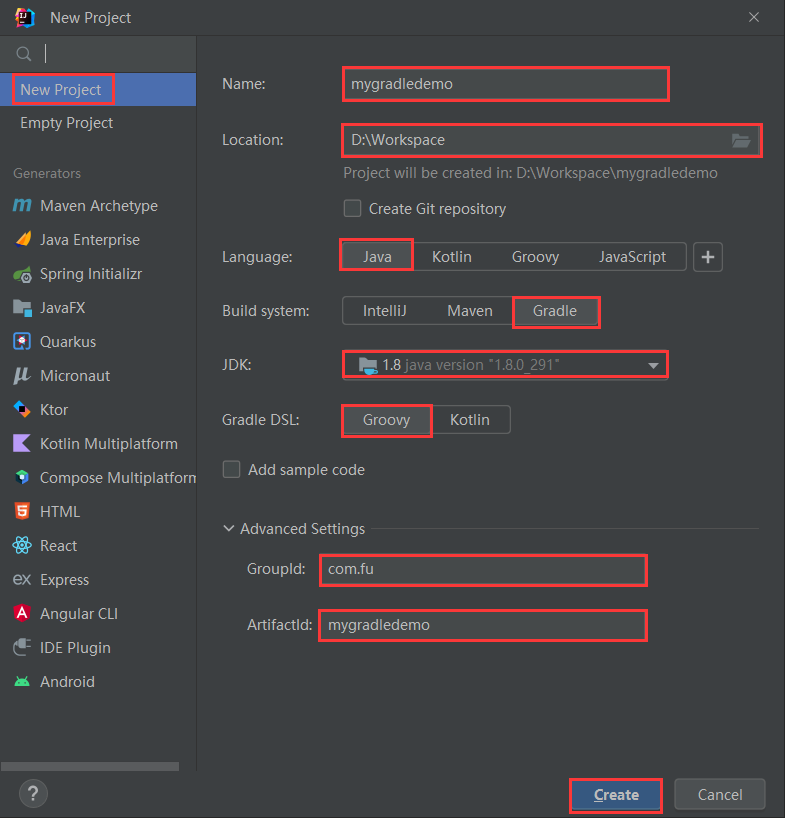Select Groovy as the language
The width and height of the screenshot is (785, 818).
pyautogui.click(x=535, y=257)
